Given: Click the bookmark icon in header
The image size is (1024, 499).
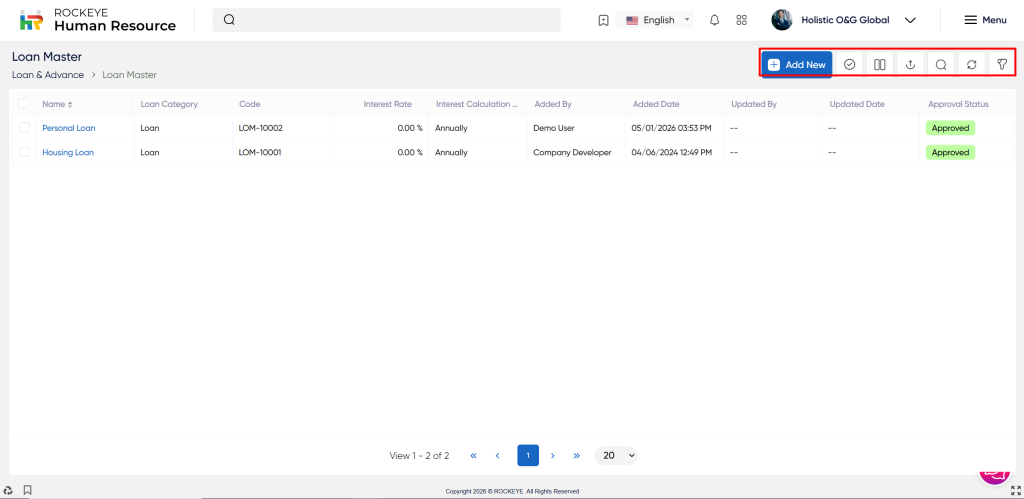Looking at the screenshot, I should 603,20.
